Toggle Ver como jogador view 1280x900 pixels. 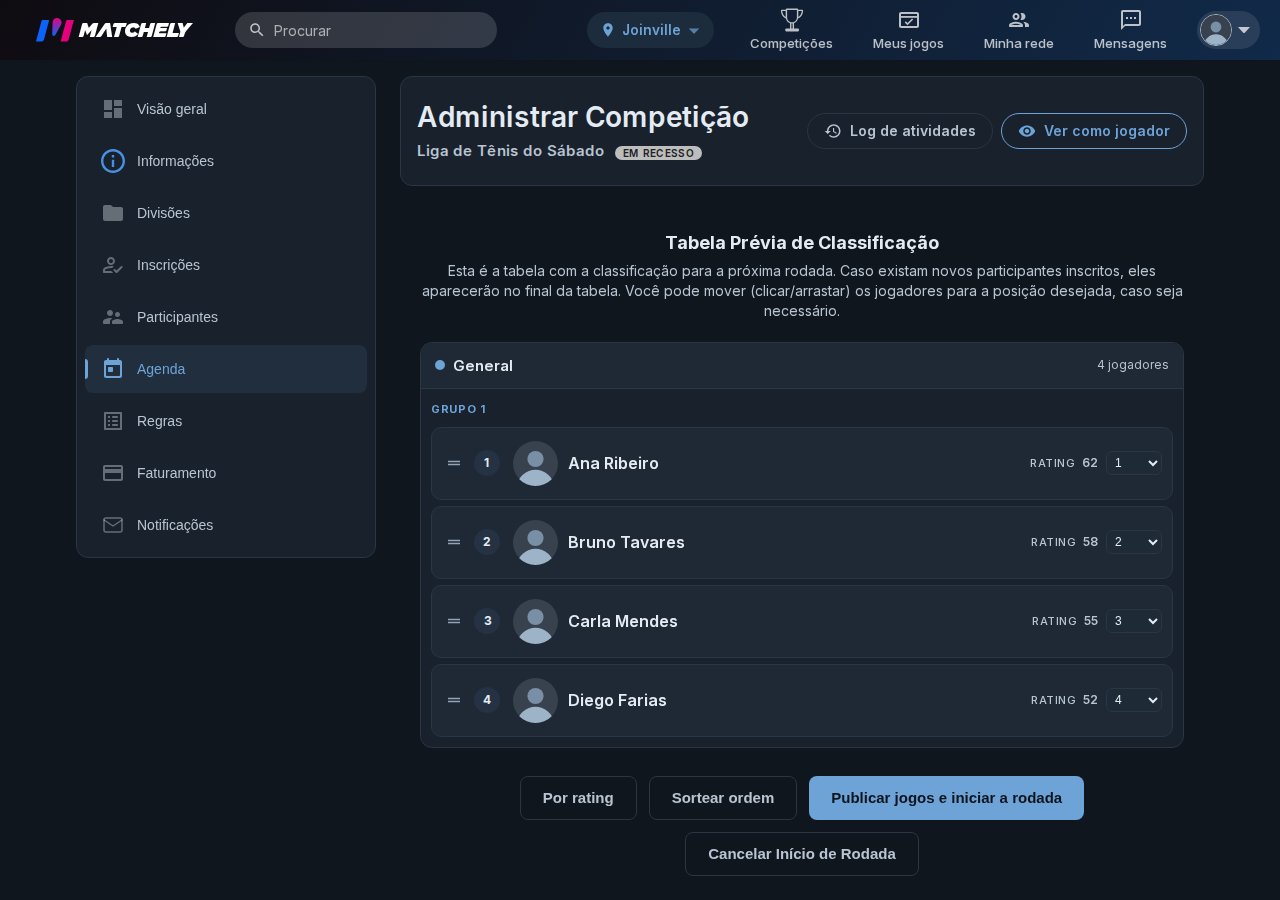1094,131
